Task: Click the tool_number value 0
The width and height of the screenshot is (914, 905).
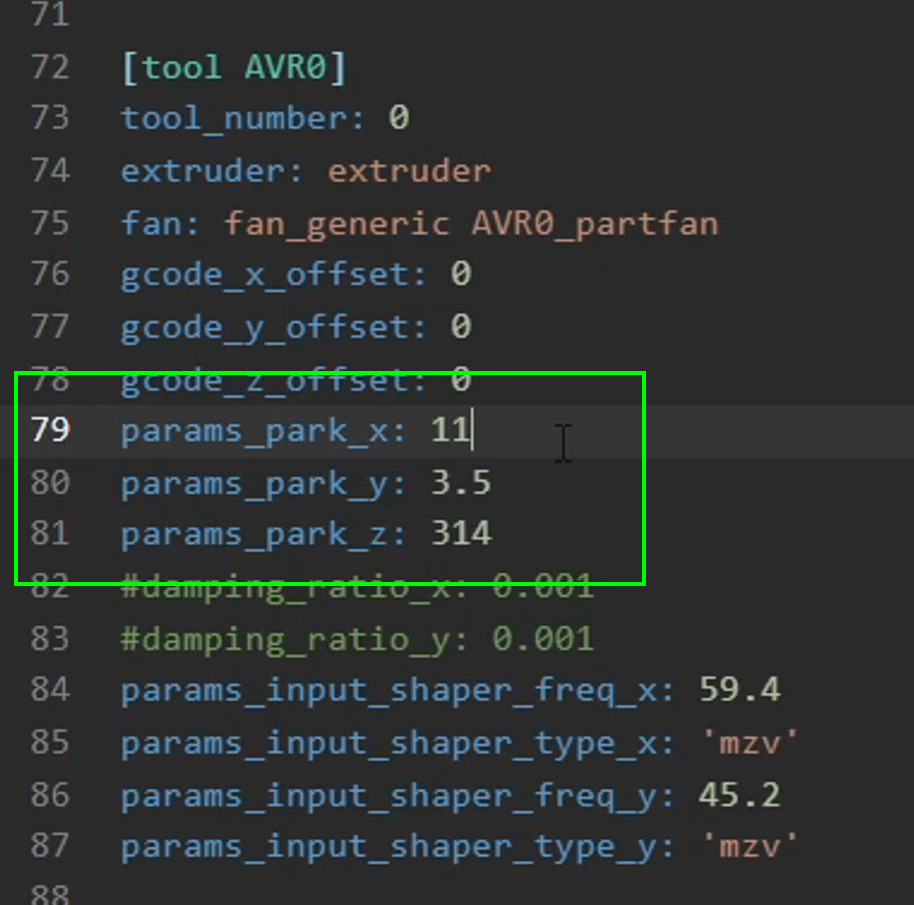Action: coord(398,119)
